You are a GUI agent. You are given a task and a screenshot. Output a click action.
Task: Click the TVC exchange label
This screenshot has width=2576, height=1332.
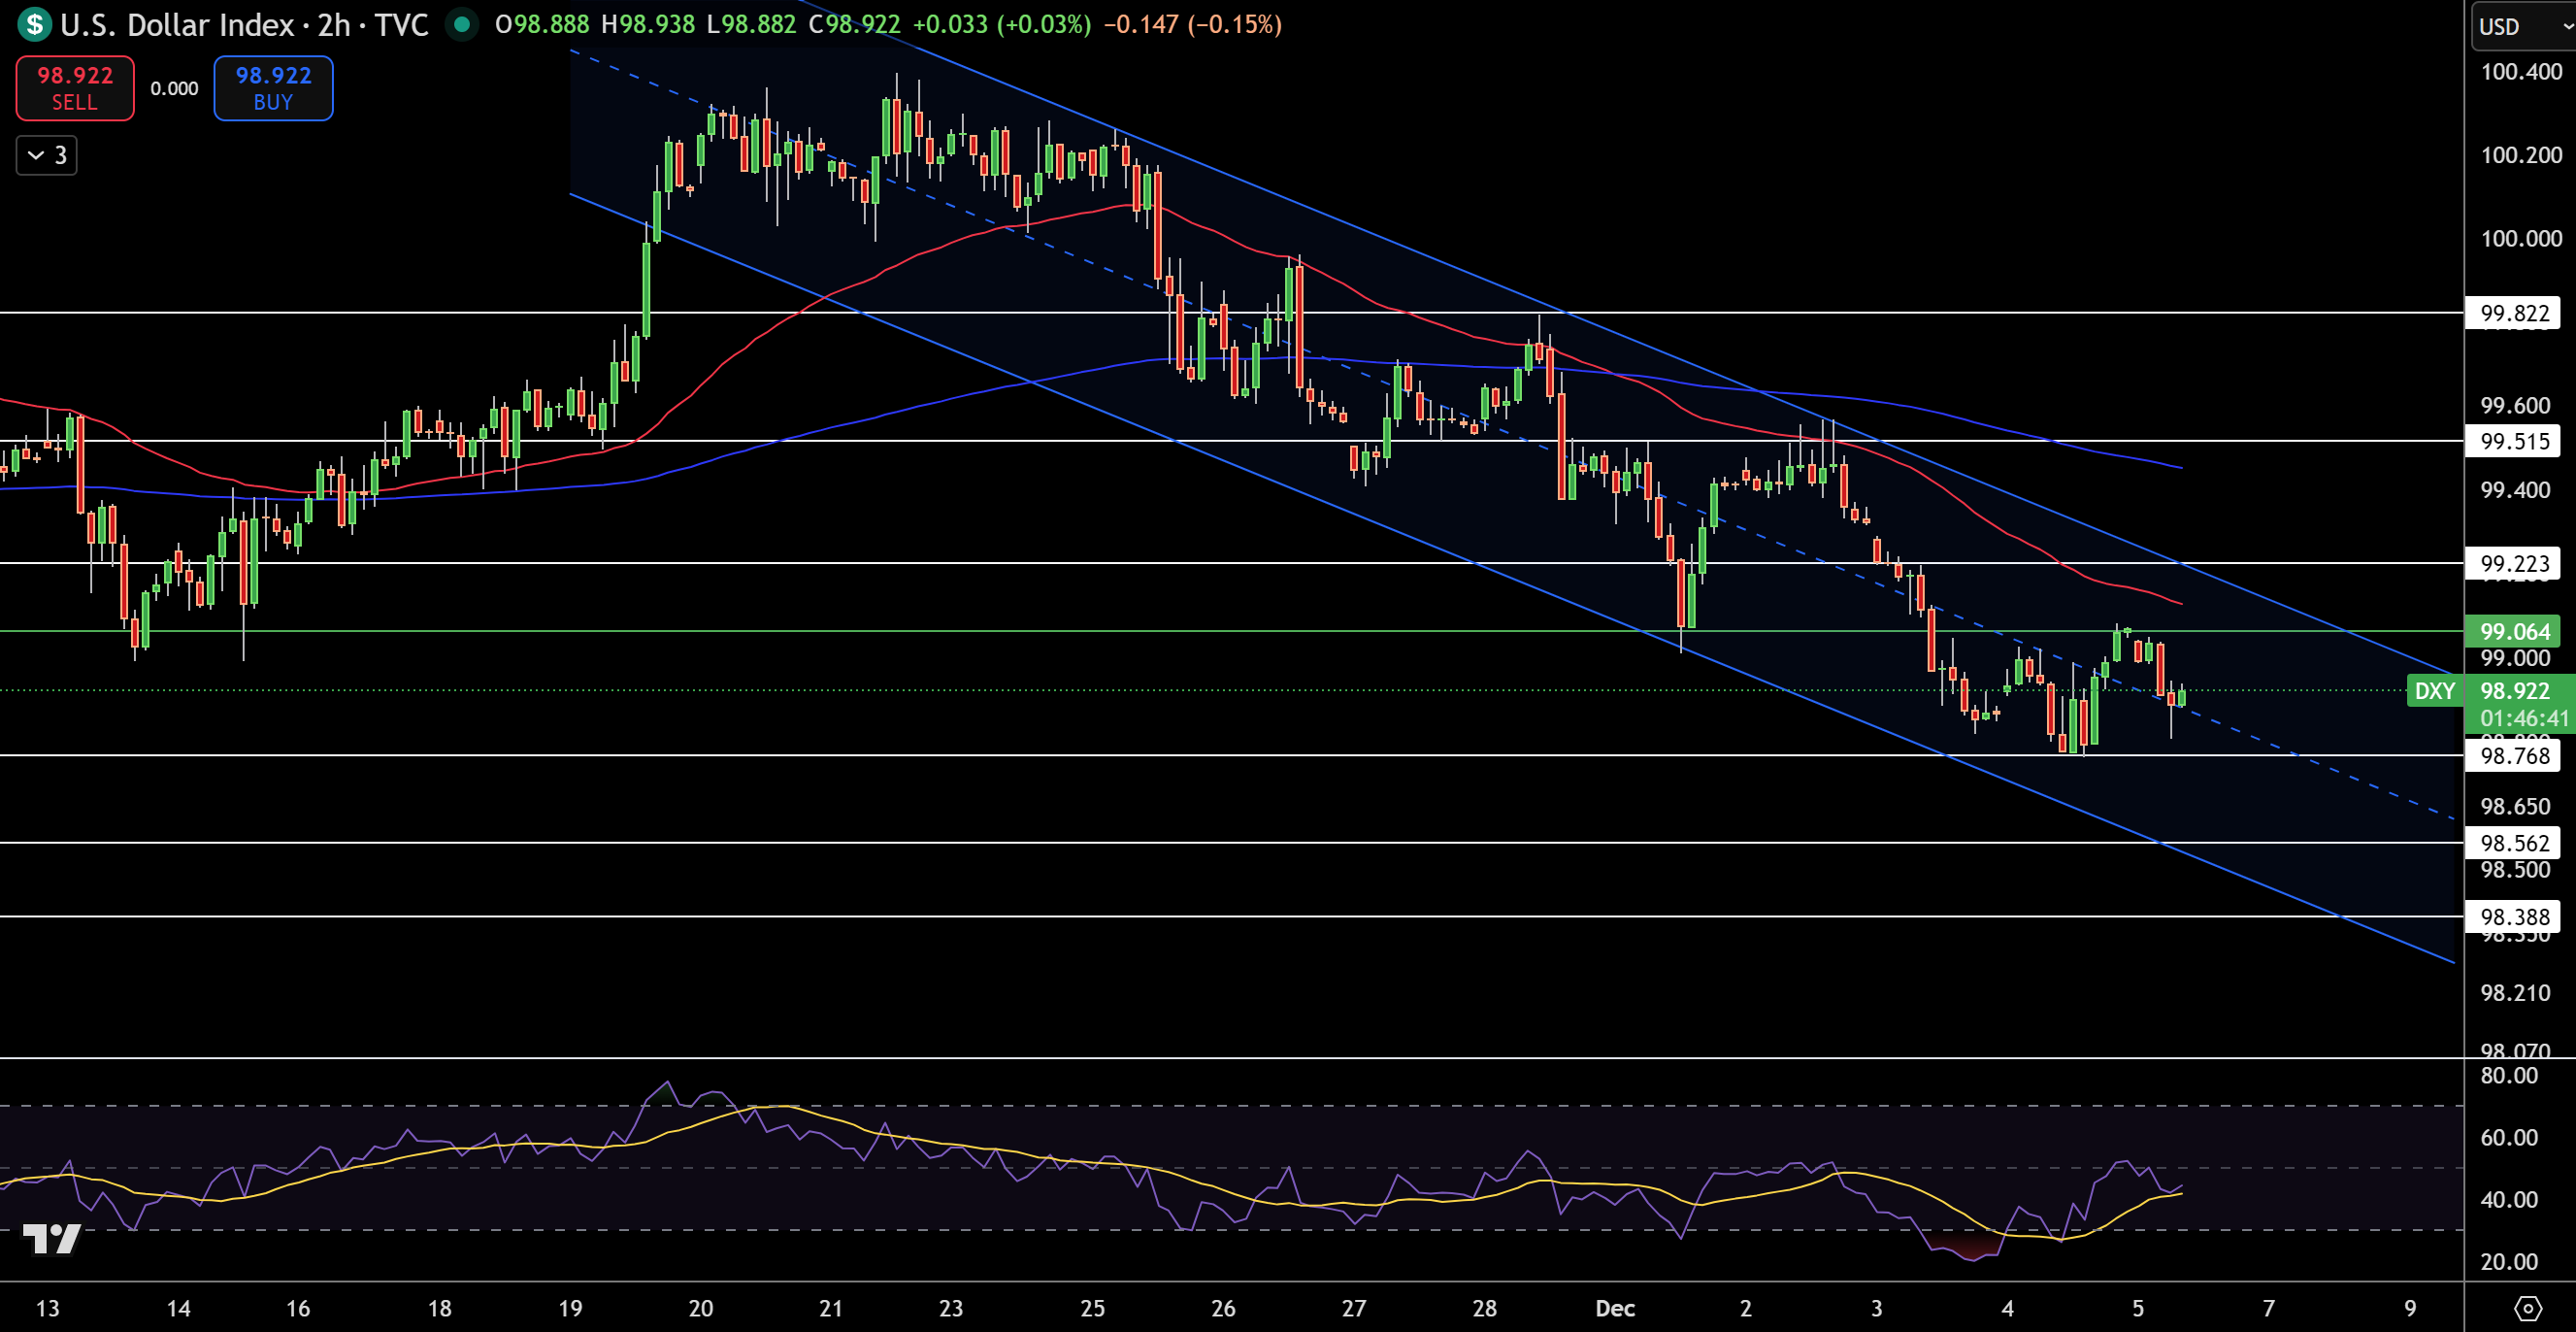pos(404,25)
